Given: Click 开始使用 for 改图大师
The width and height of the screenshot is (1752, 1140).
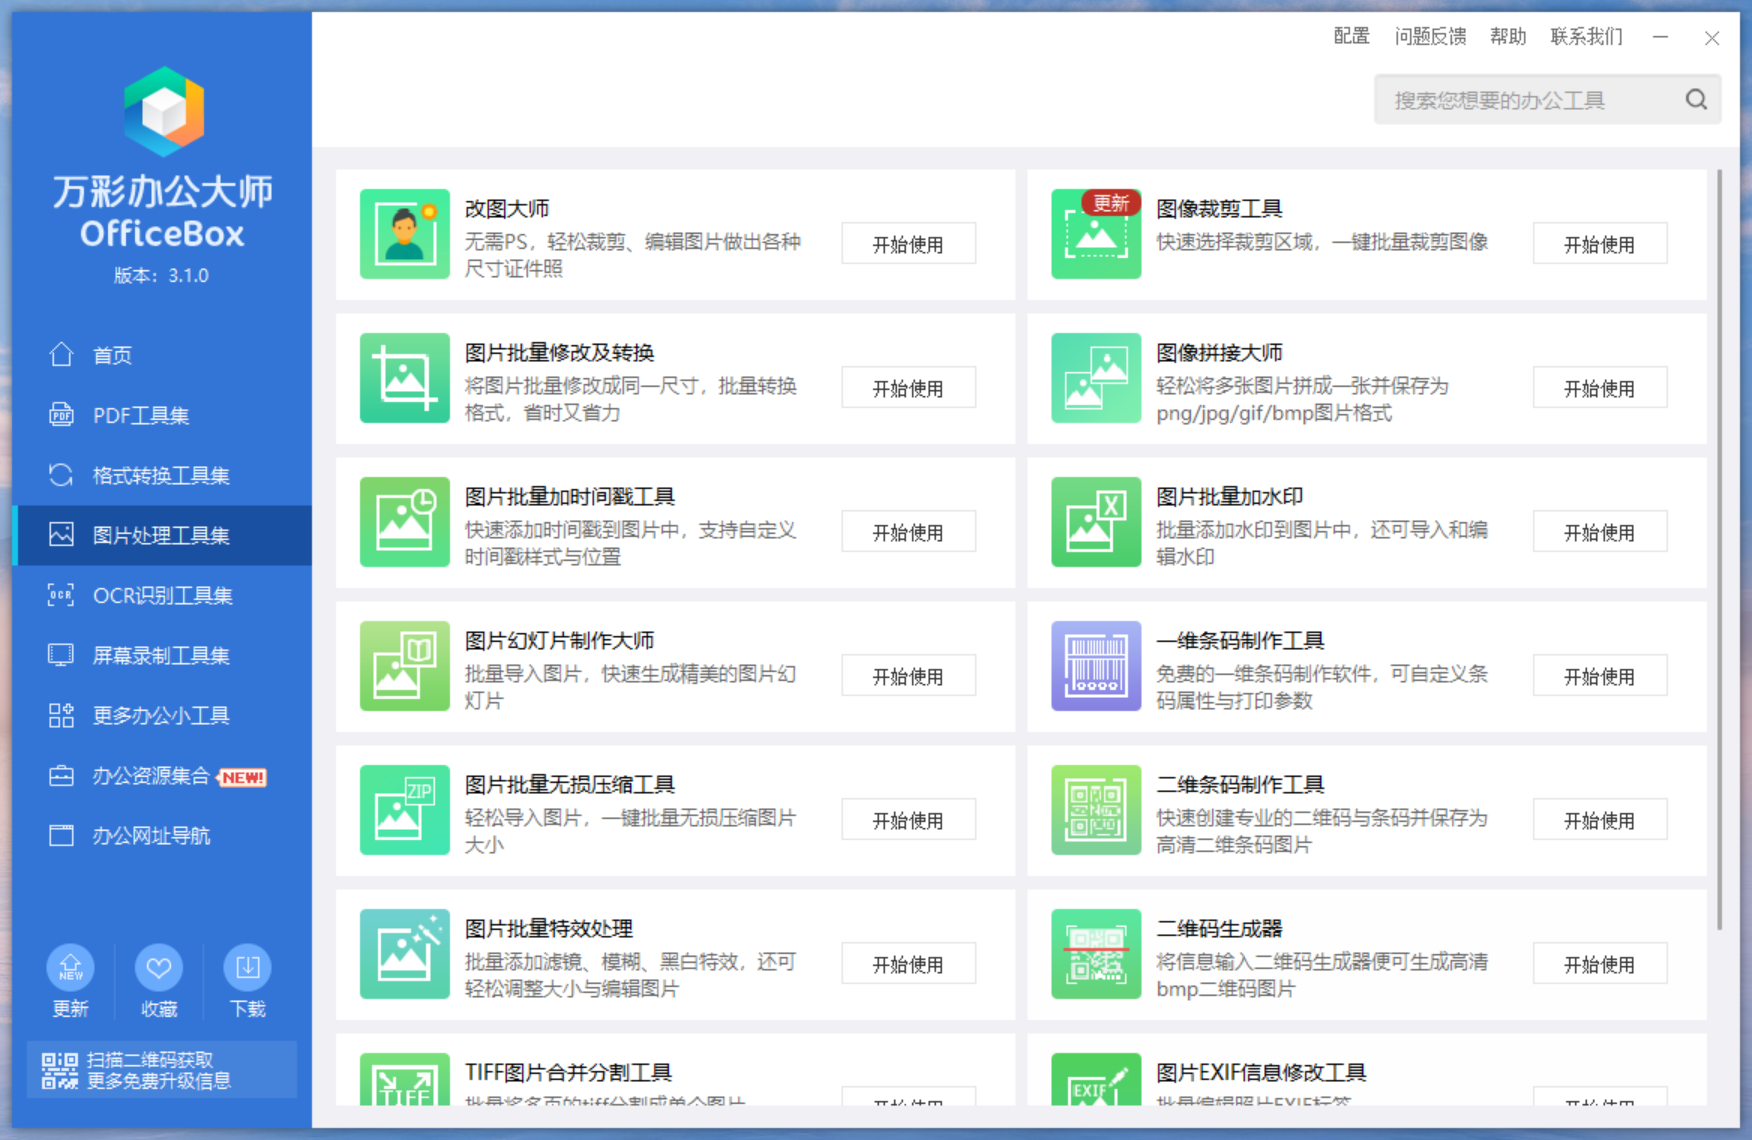Looking at the screenshot, I should click(908, 244).
